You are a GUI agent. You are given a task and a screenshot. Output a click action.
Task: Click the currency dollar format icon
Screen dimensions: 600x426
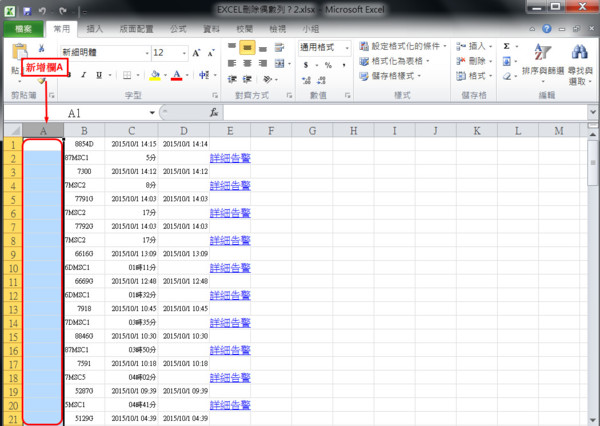[x=306, y=65]
